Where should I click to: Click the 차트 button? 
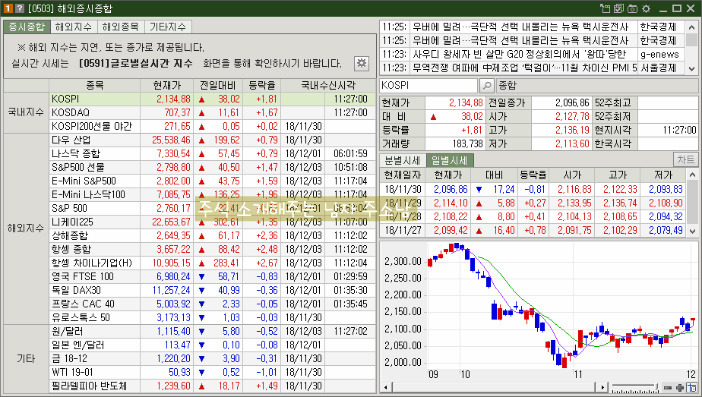(685, 160)
